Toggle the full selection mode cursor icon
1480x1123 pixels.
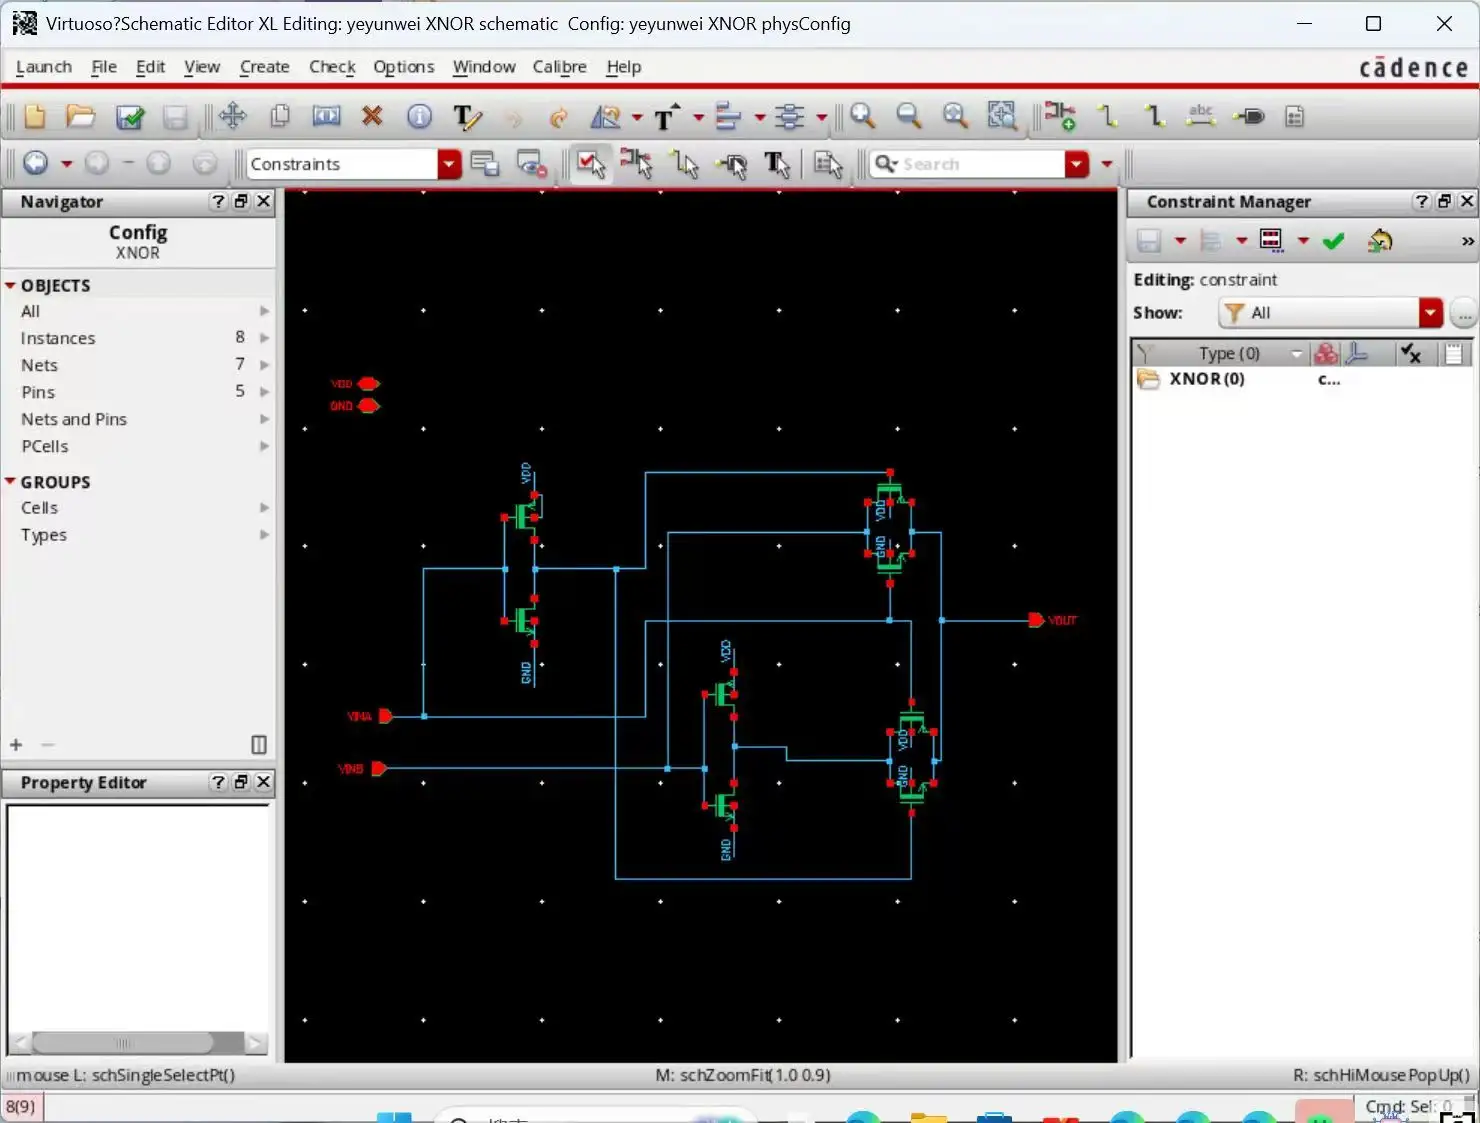591,164
